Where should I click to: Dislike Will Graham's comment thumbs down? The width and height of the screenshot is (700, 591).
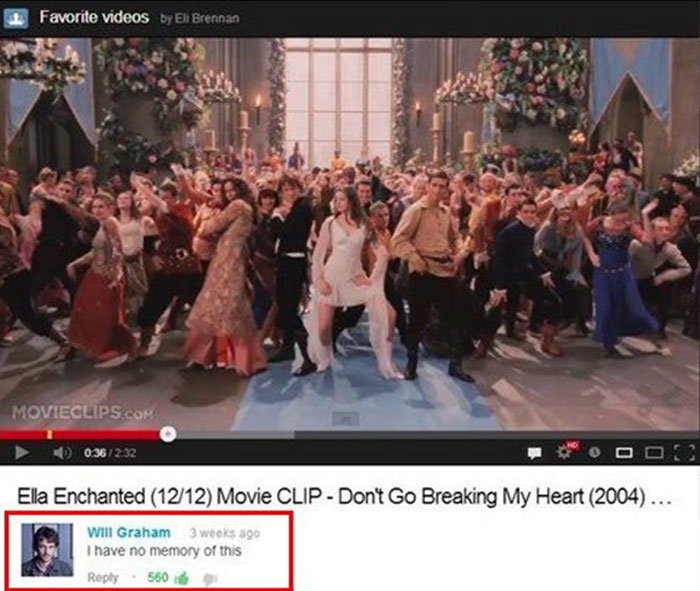point(209,579)
